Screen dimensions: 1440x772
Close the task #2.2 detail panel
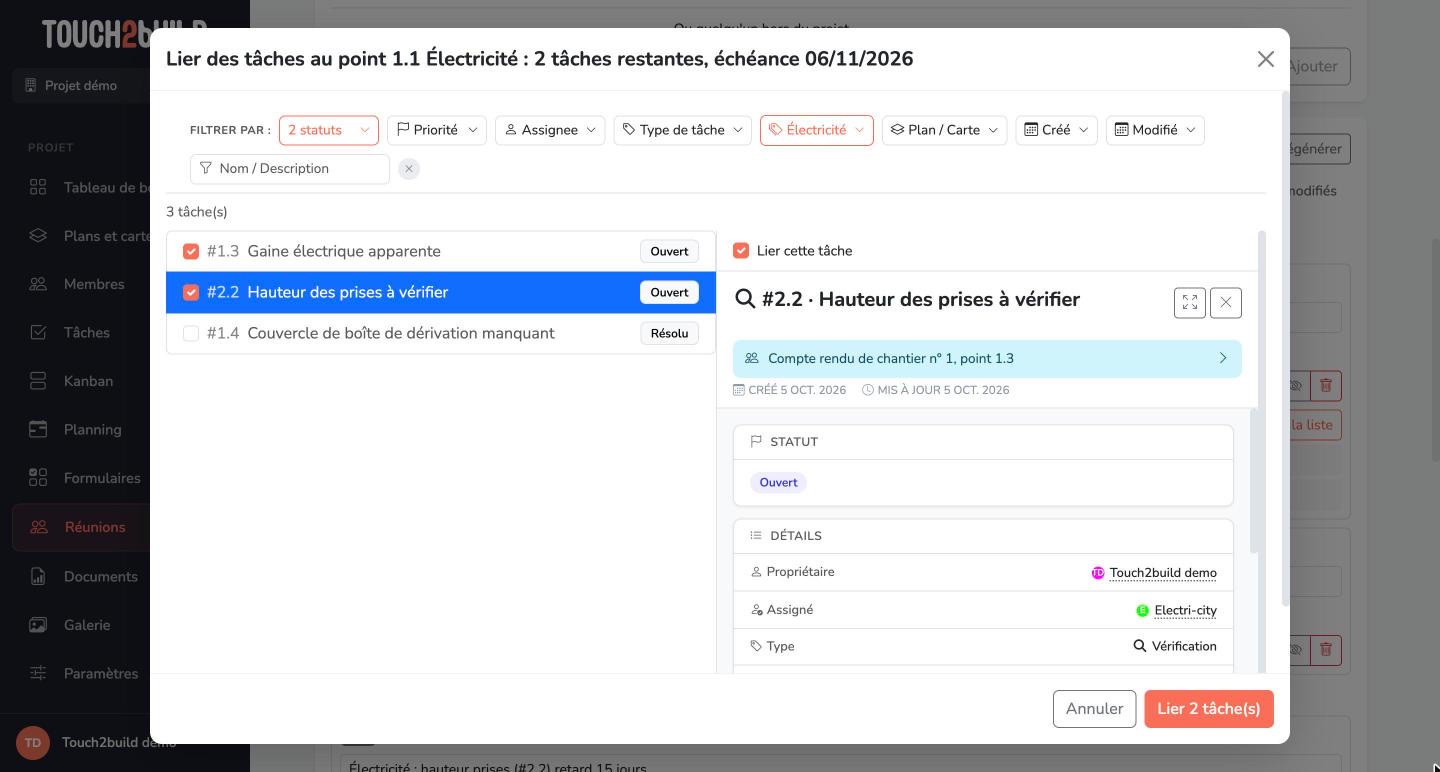pos(1226,302)
